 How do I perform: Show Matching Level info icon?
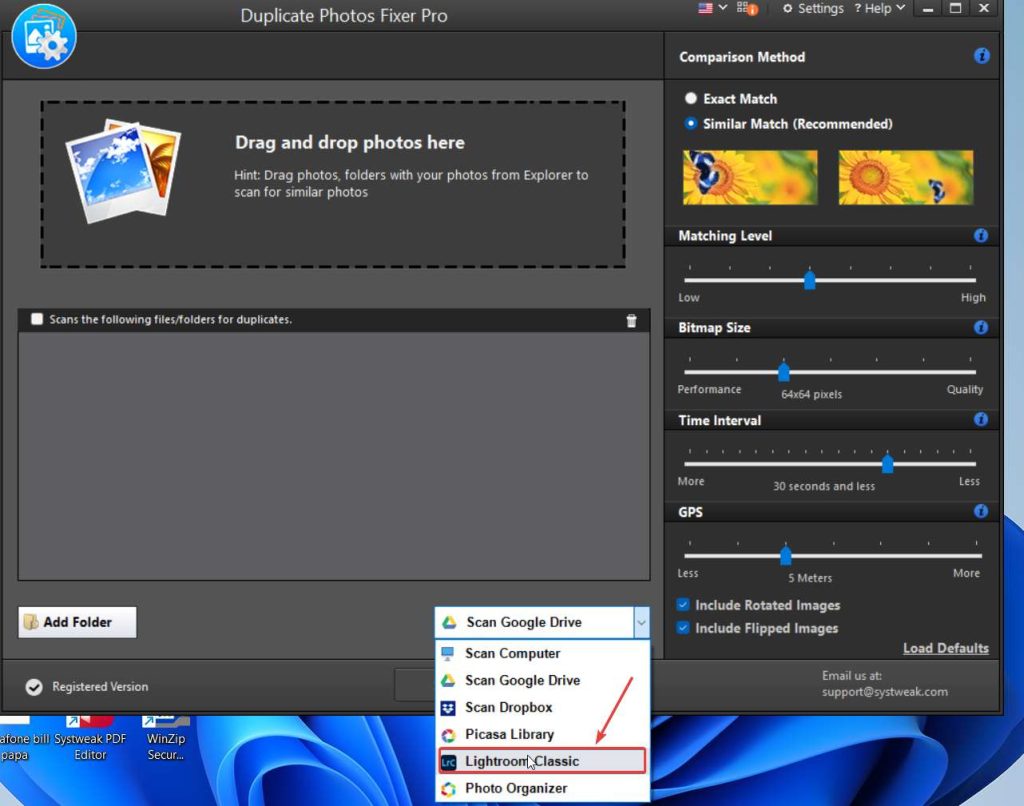coord(980,236)
